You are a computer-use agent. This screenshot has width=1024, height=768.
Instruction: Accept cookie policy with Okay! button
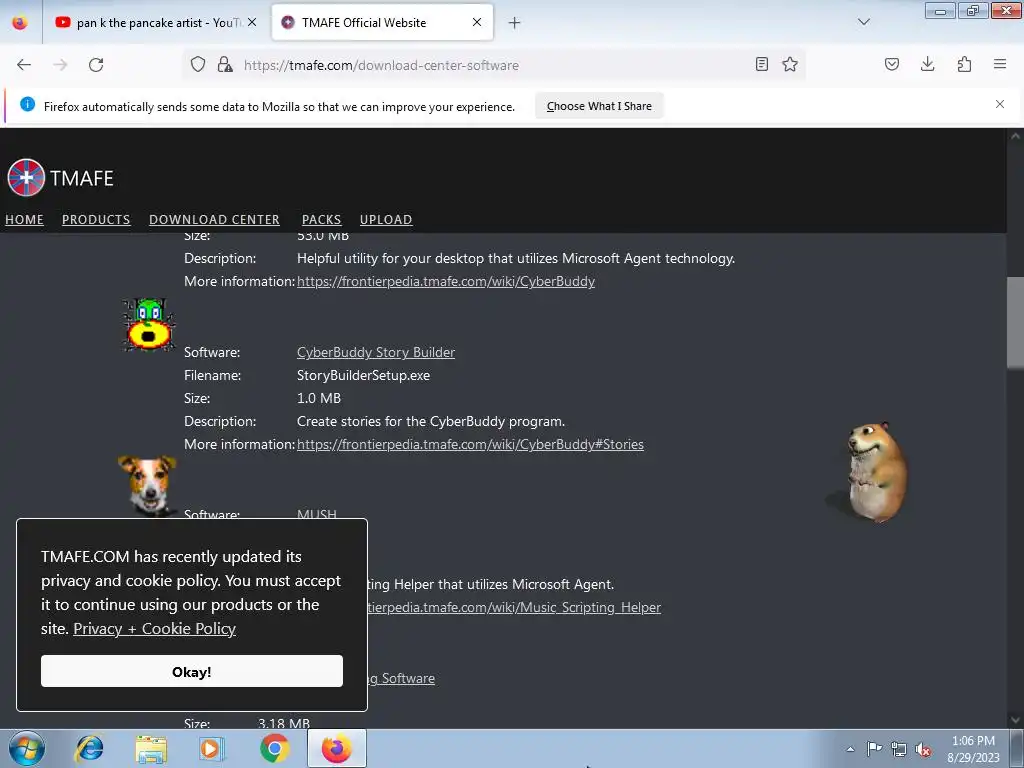tap(191, 671)
